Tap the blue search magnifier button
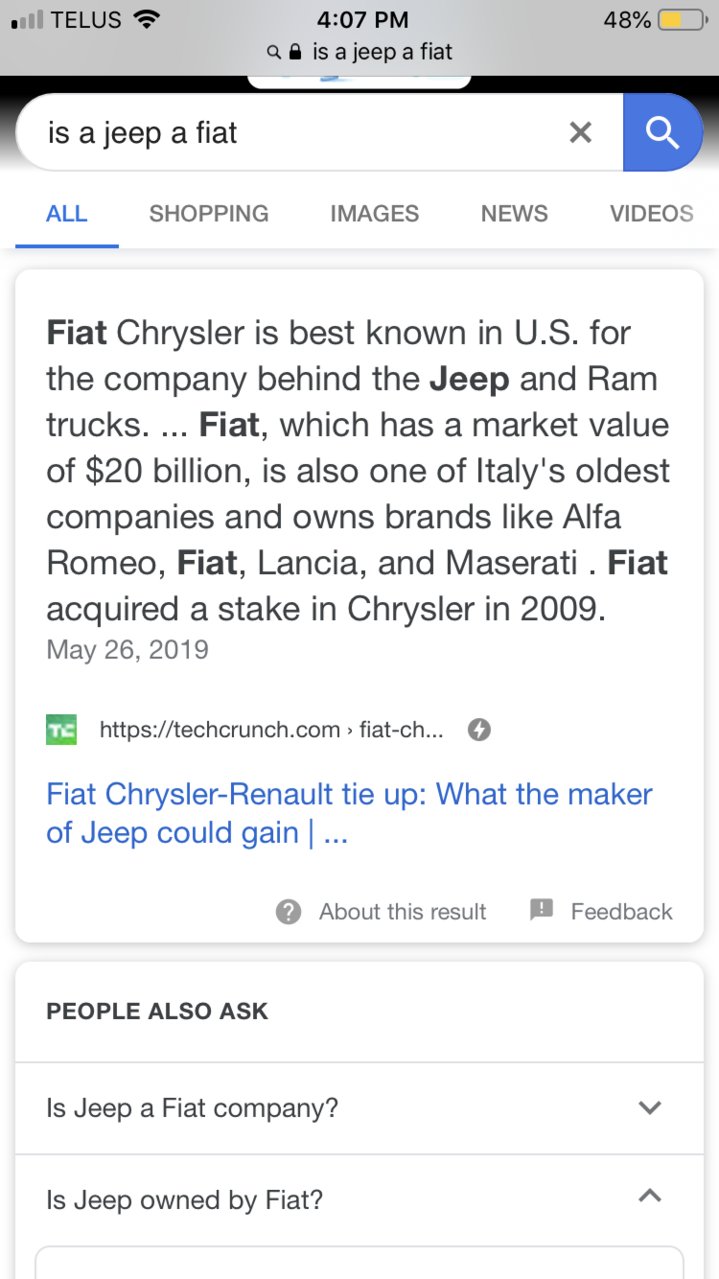 click(x=662, y=132)
